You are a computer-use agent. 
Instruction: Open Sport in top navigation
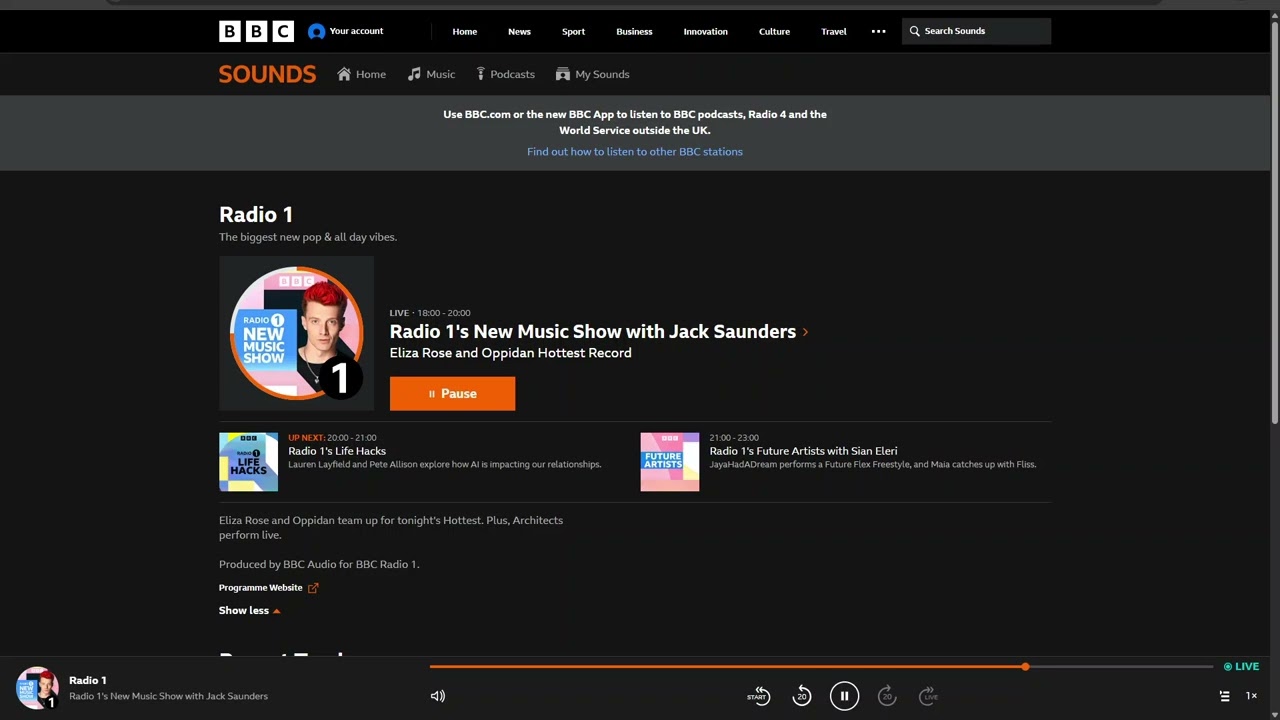point(573,31)
